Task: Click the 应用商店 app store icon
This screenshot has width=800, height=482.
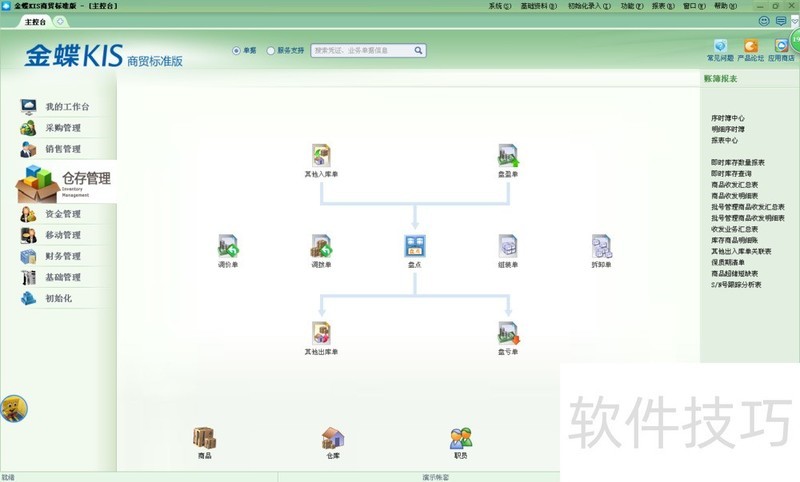Action: tap(781, 46)
